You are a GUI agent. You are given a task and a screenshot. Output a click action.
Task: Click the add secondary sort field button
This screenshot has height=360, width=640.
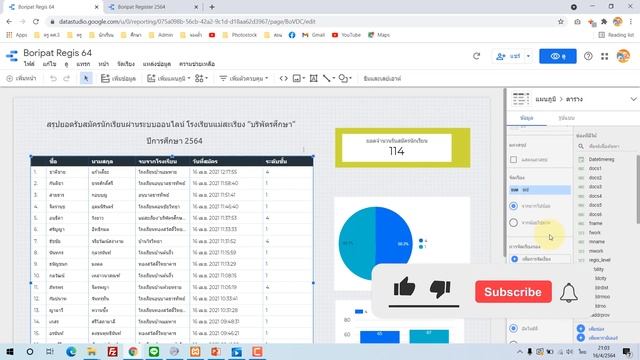pos(539,259)
